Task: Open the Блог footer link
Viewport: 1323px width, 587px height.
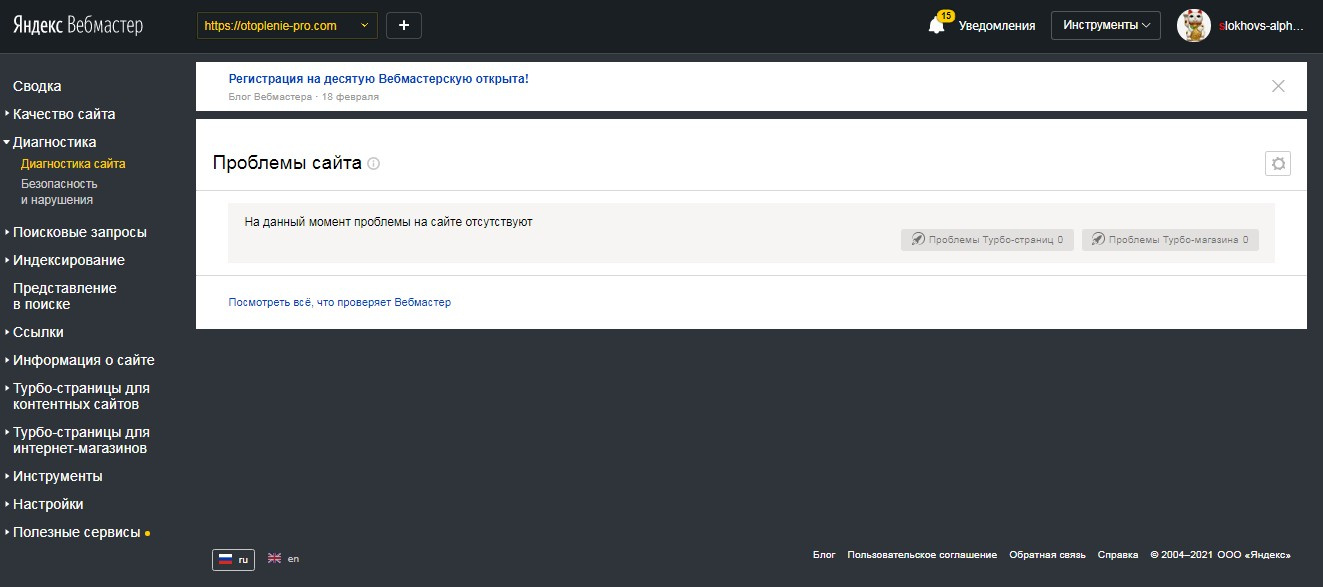Action: (x=824, y=554)
